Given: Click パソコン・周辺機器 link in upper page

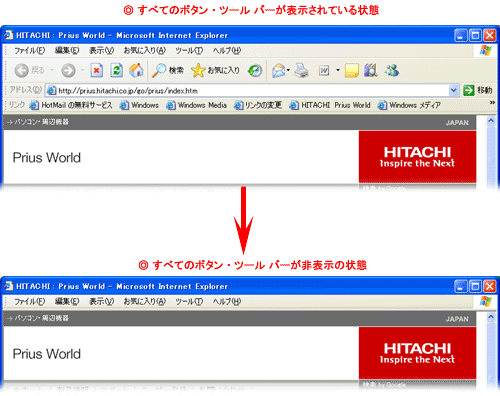Looking at the screenshot, I should point(38,122).
